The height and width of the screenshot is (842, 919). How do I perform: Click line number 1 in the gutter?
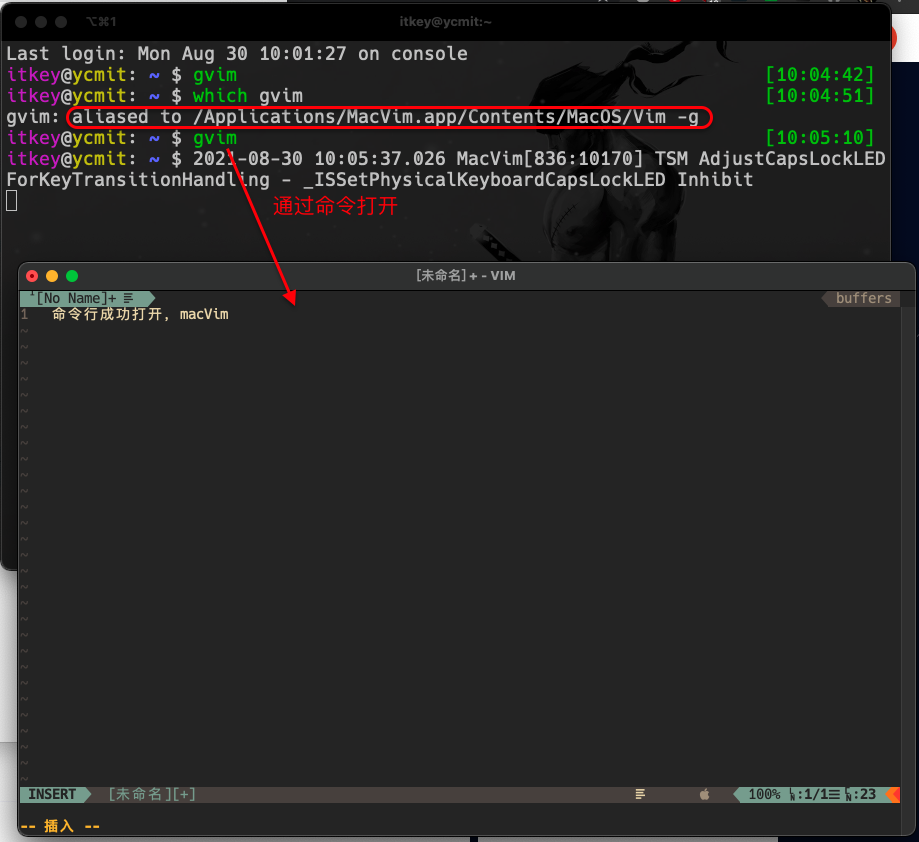(25, 315)
